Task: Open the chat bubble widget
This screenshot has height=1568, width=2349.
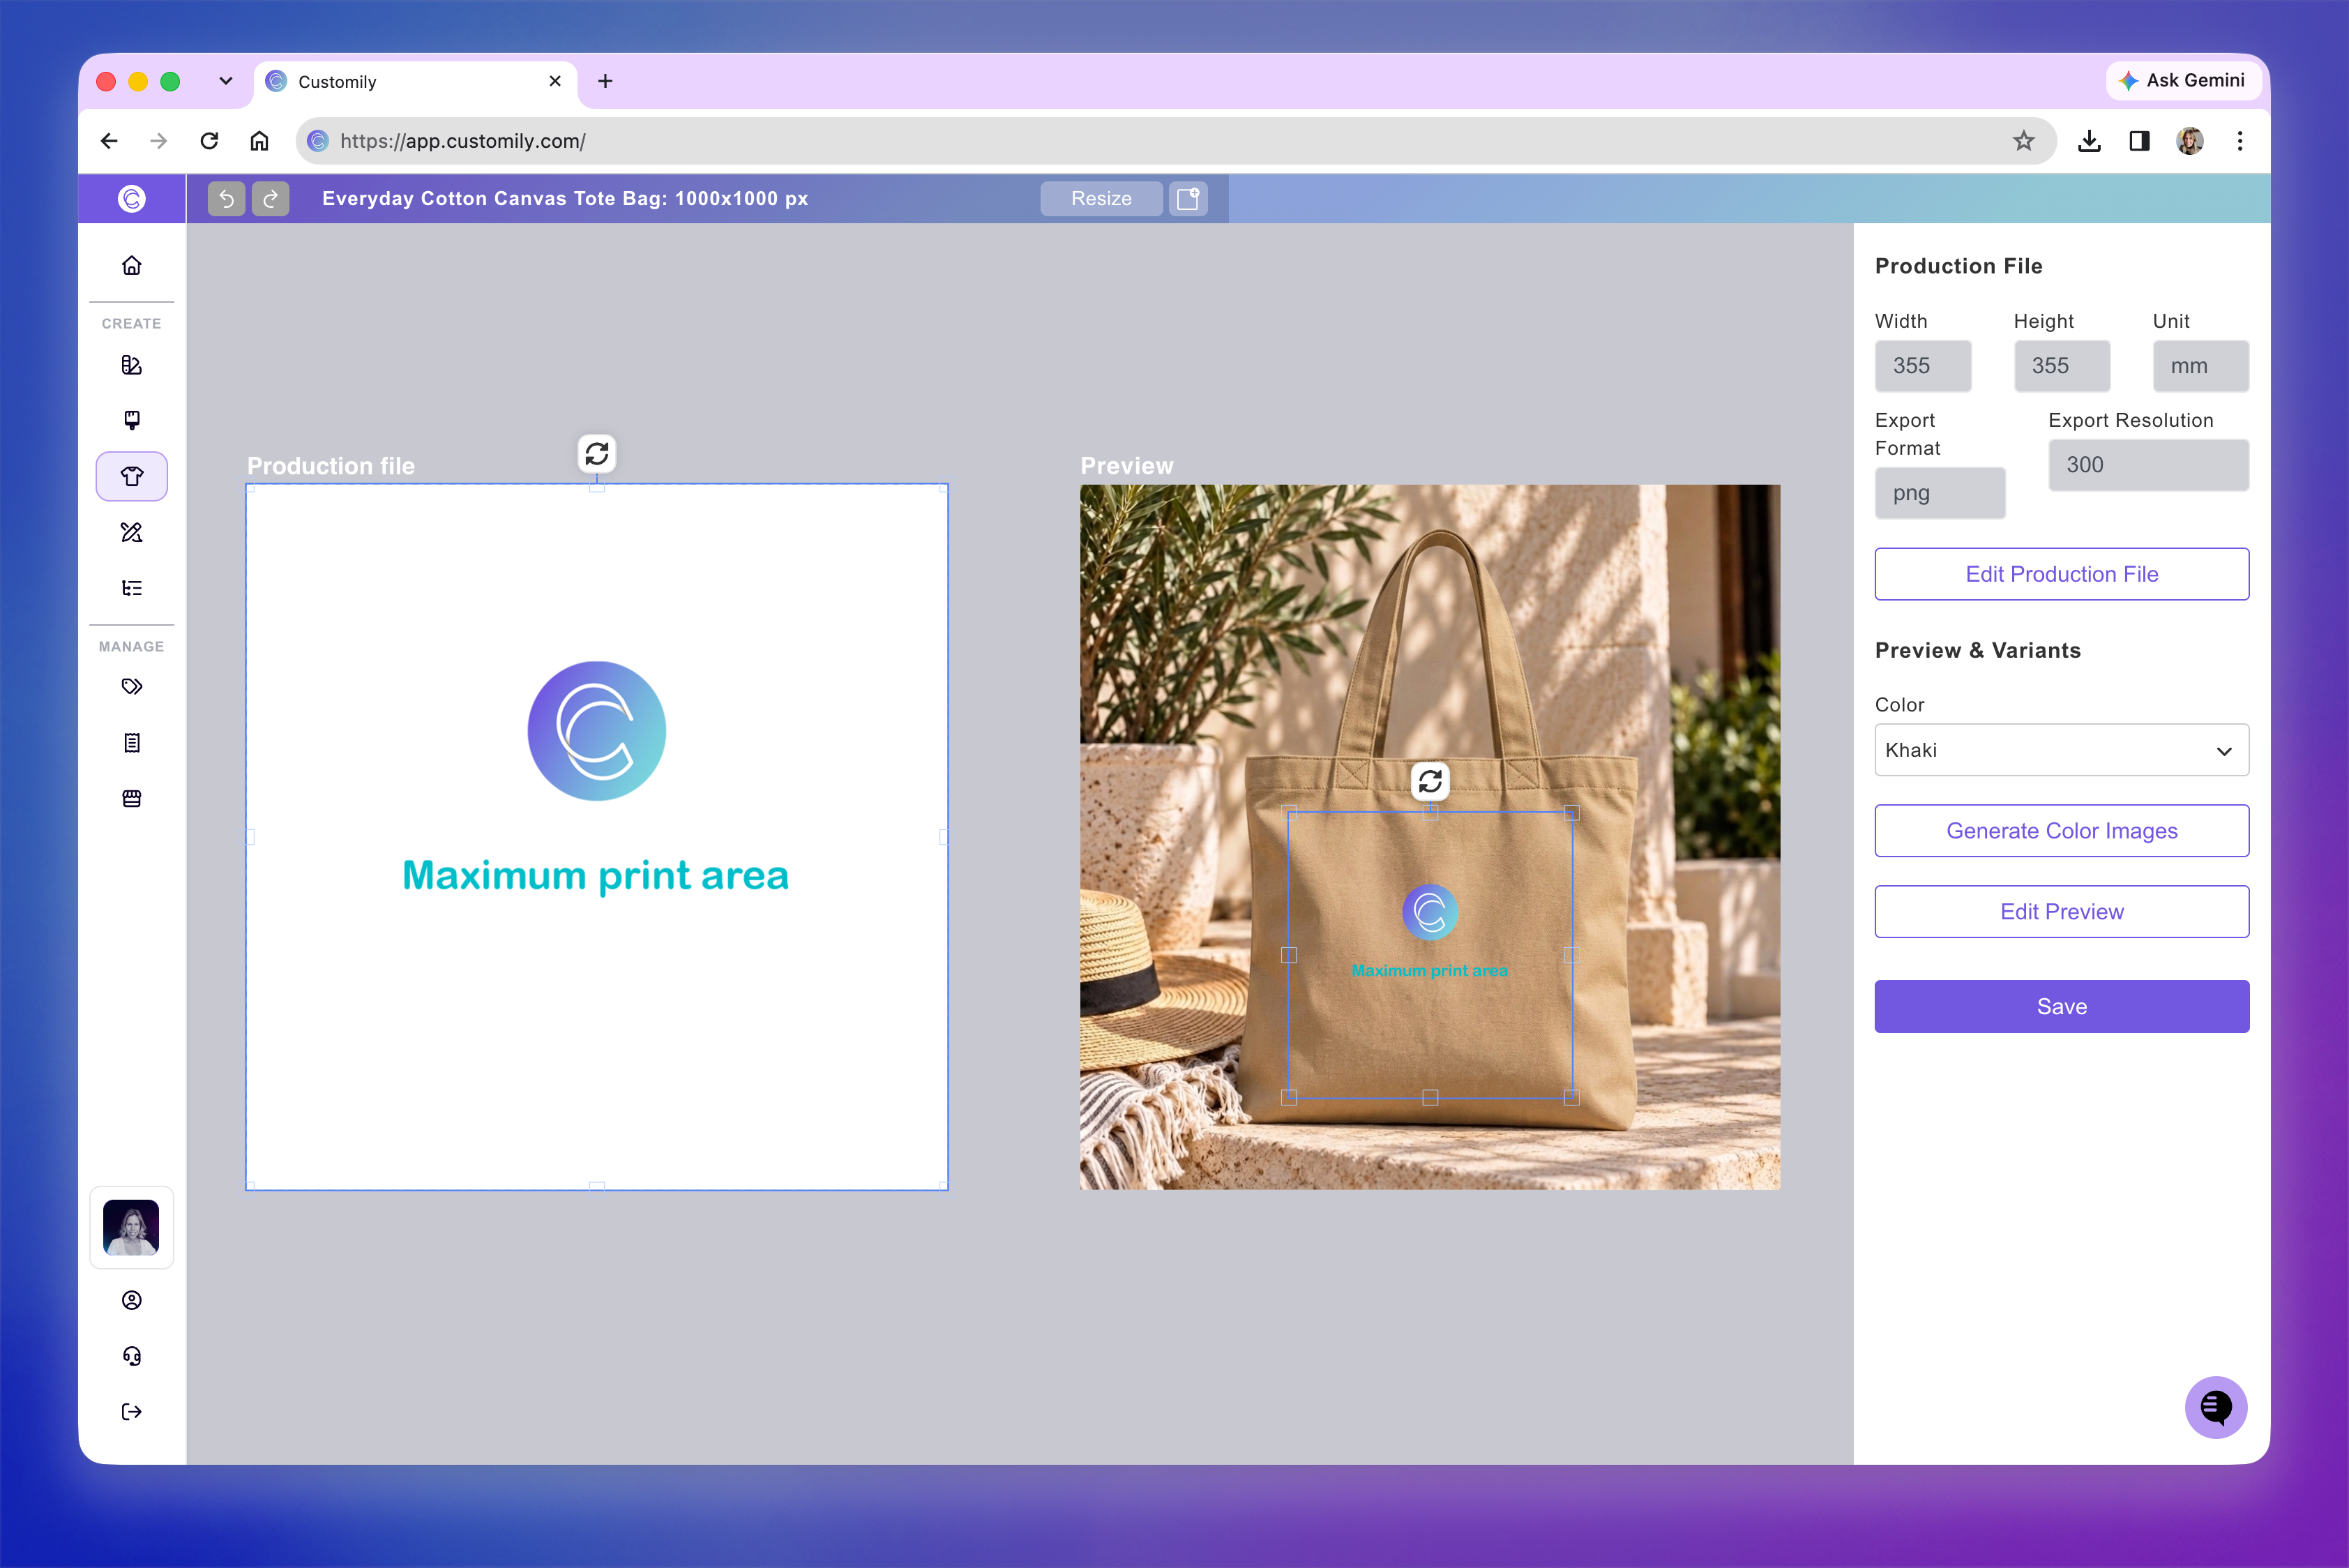Action: click(2216, 1407)
